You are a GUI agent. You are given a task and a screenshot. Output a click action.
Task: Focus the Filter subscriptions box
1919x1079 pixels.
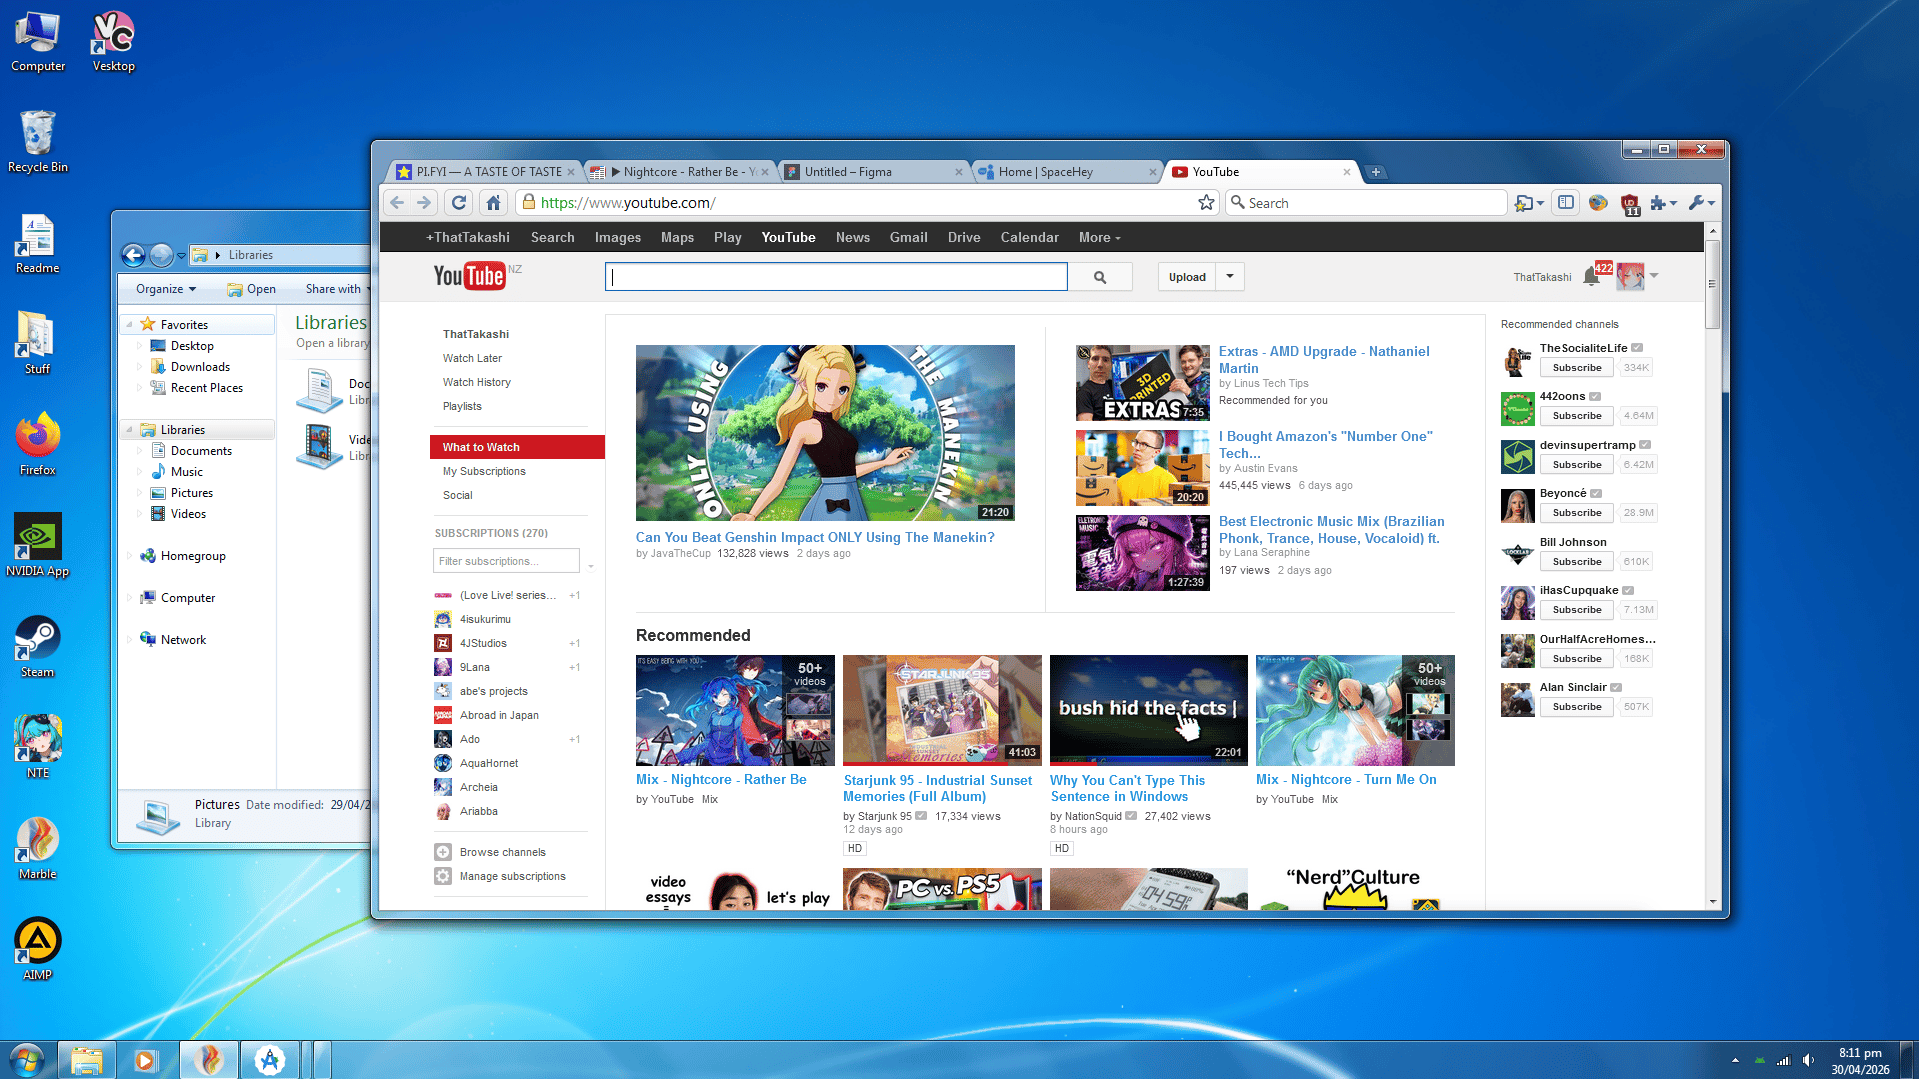coord(506,561)
